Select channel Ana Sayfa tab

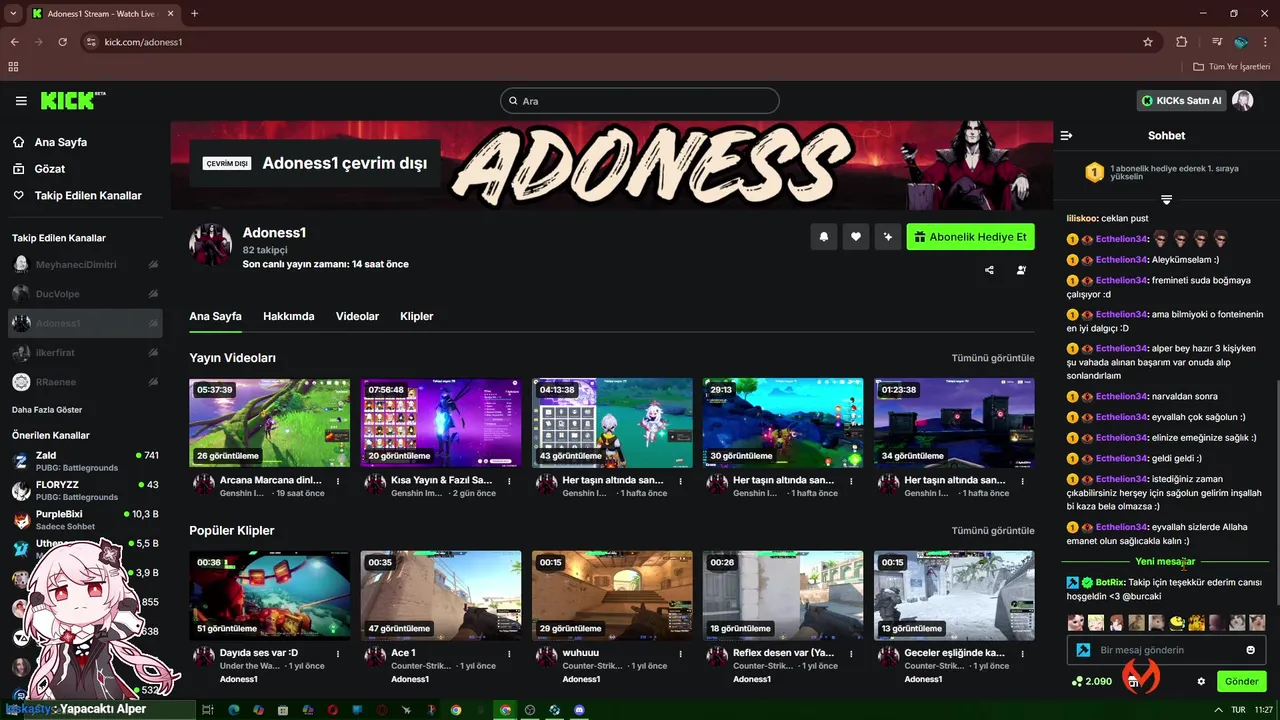(x=215, y=316)
